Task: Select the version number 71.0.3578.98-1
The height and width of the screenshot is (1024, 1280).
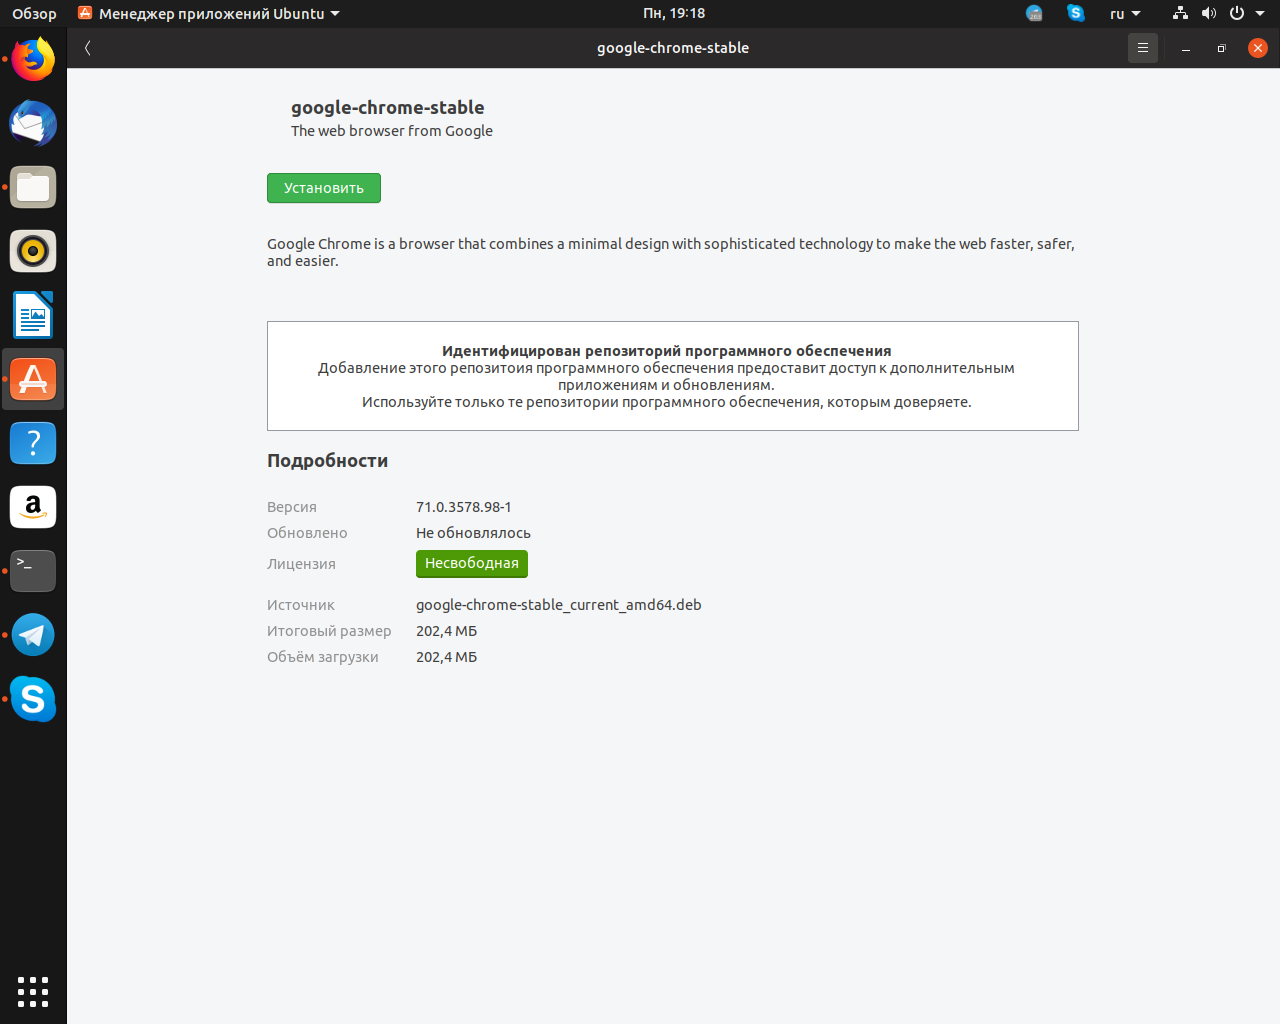Action: tap(464, 507)
